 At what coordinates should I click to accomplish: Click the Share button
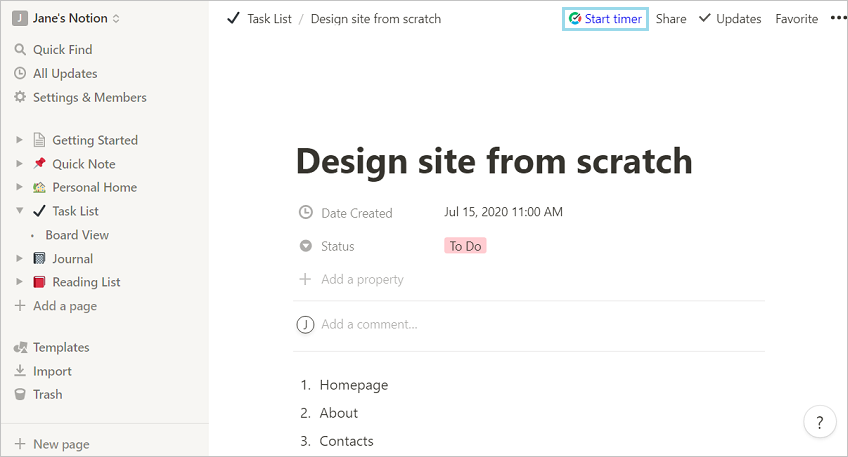pos(671,18)
